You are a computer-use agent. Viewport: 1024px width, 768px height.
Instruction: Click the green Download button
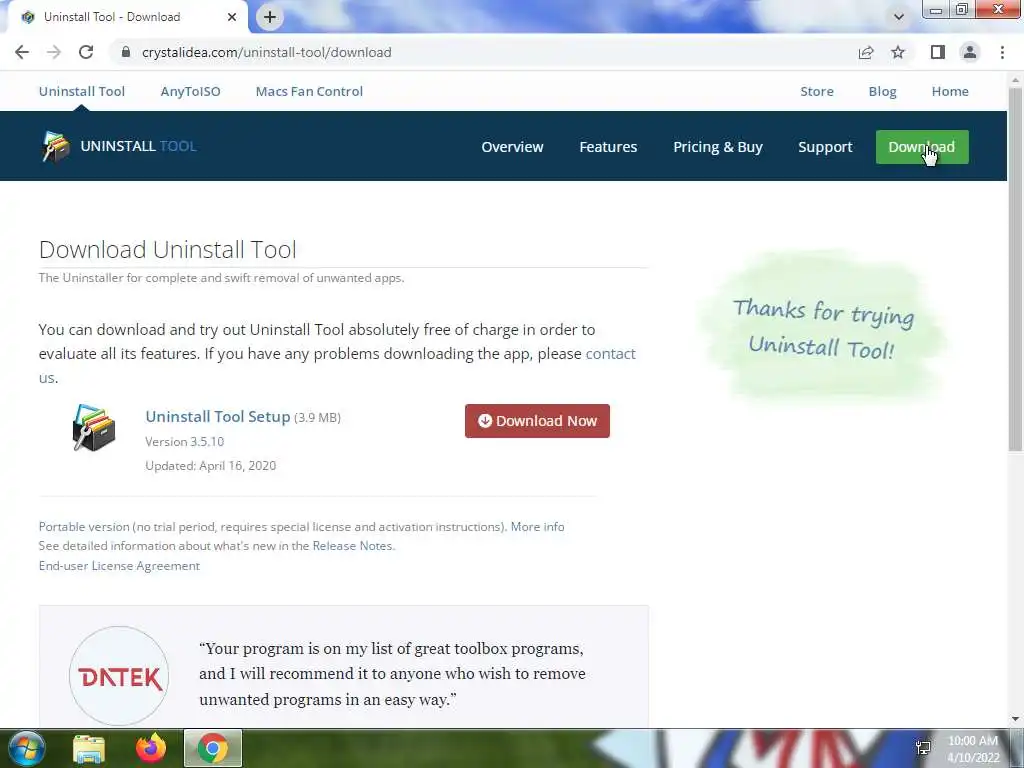coord(922,147)
